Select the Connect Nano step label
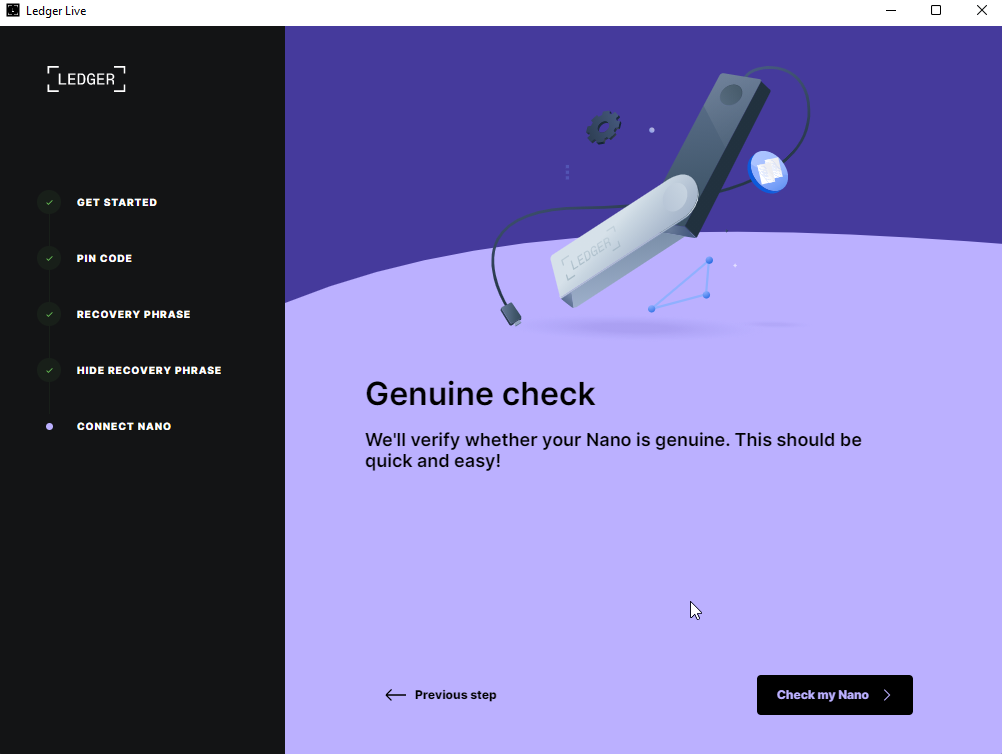 click(124, 426)
